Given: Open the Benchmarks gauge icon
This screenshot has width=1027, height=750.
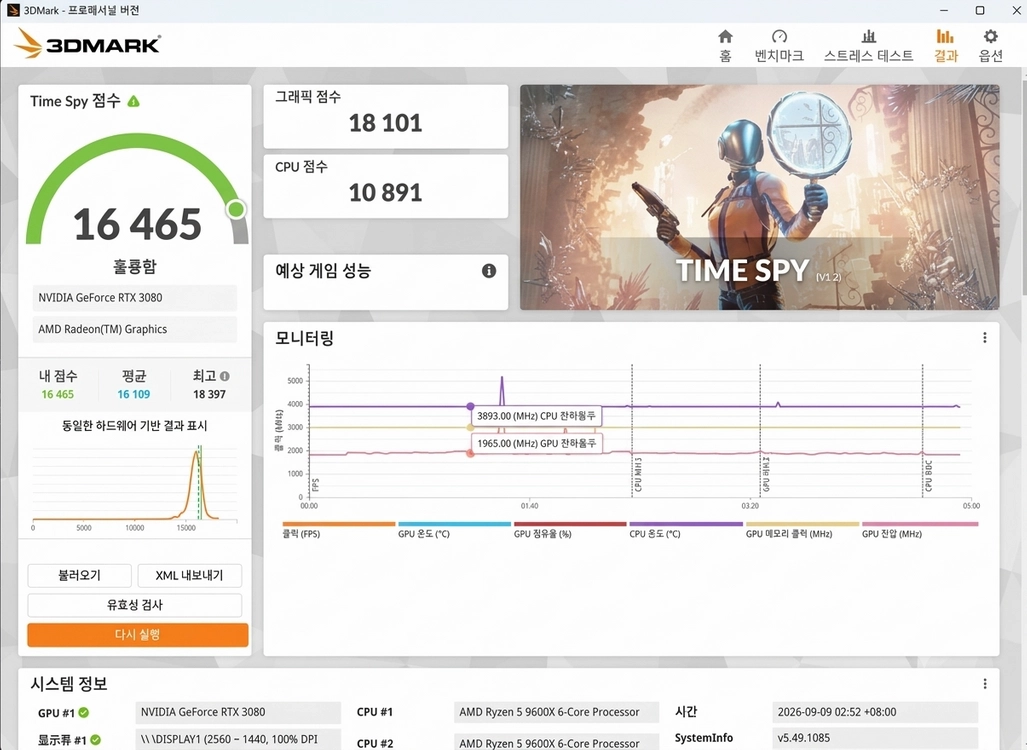Looking at the screenshot, I should point(779,36).
